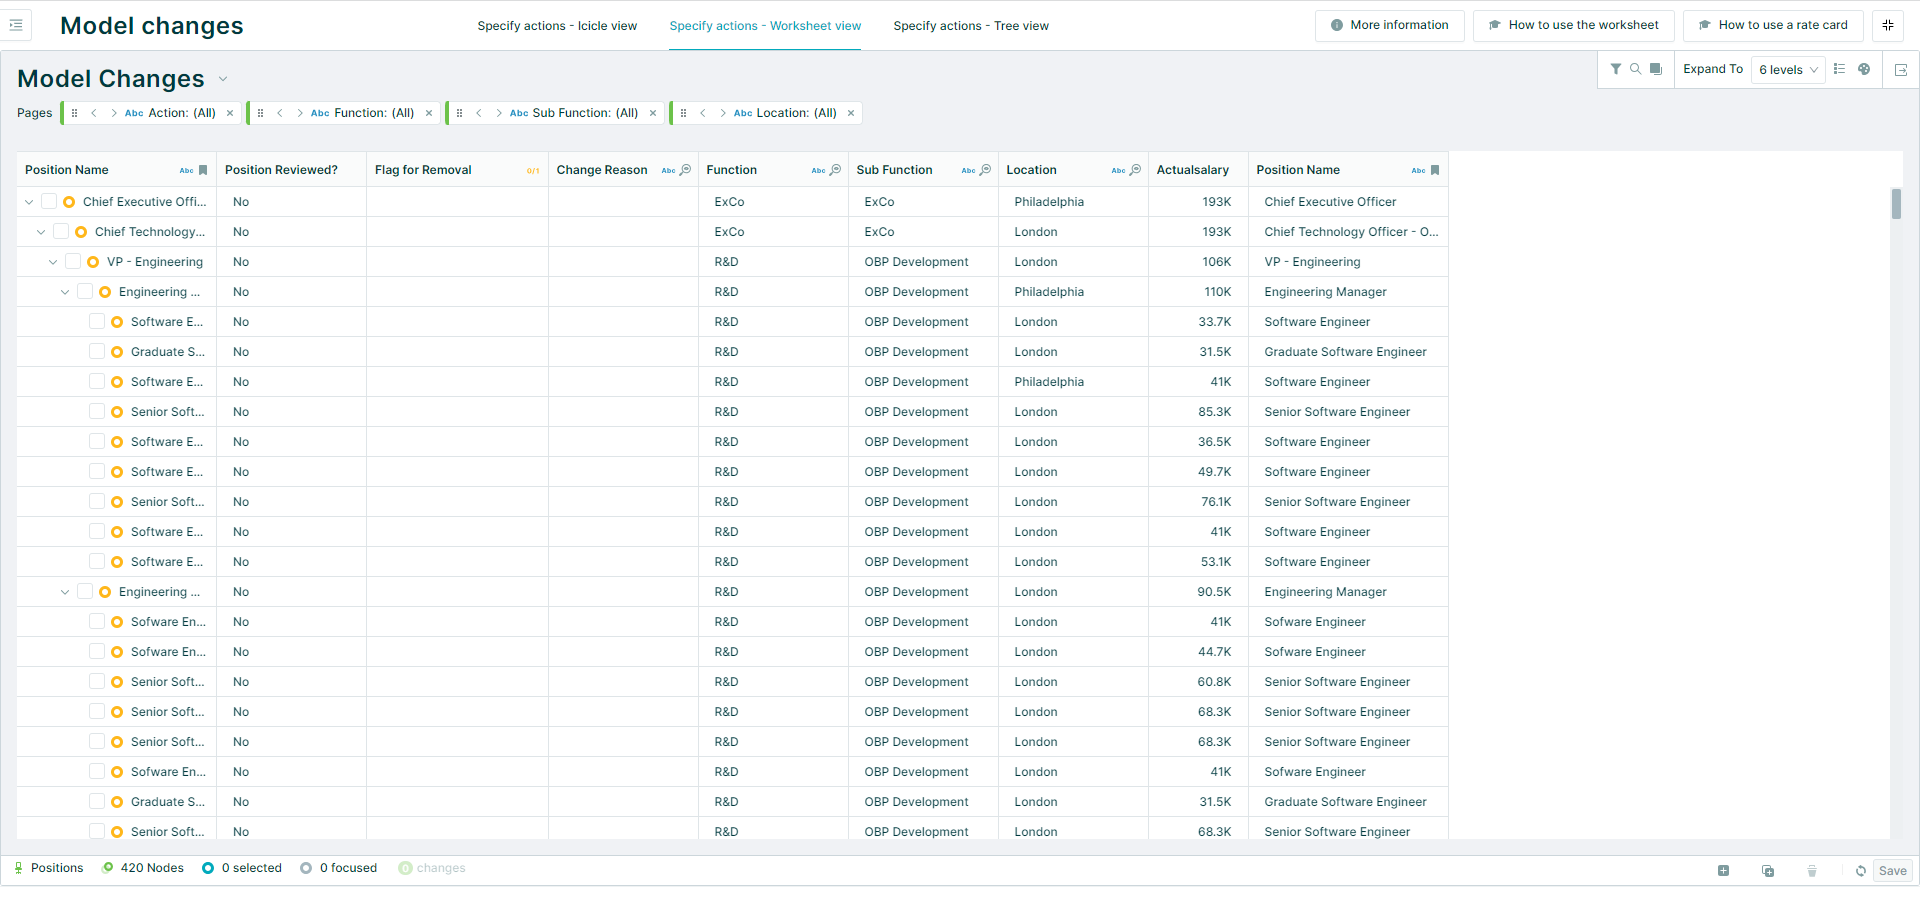The image size is (1920, 902).
Task: Switch to Specify actions - Icicle view tab
Action: [x=557, y=26]
